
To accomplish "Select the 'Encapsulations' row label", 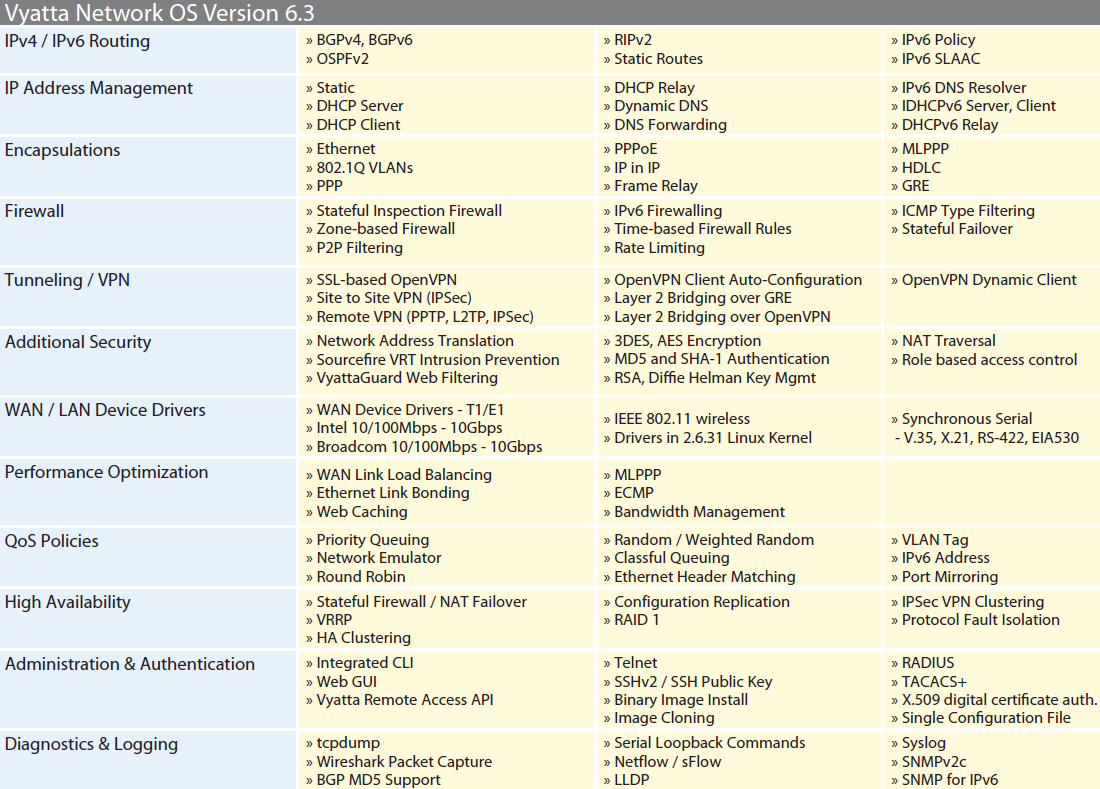I will tap(62, 150).
